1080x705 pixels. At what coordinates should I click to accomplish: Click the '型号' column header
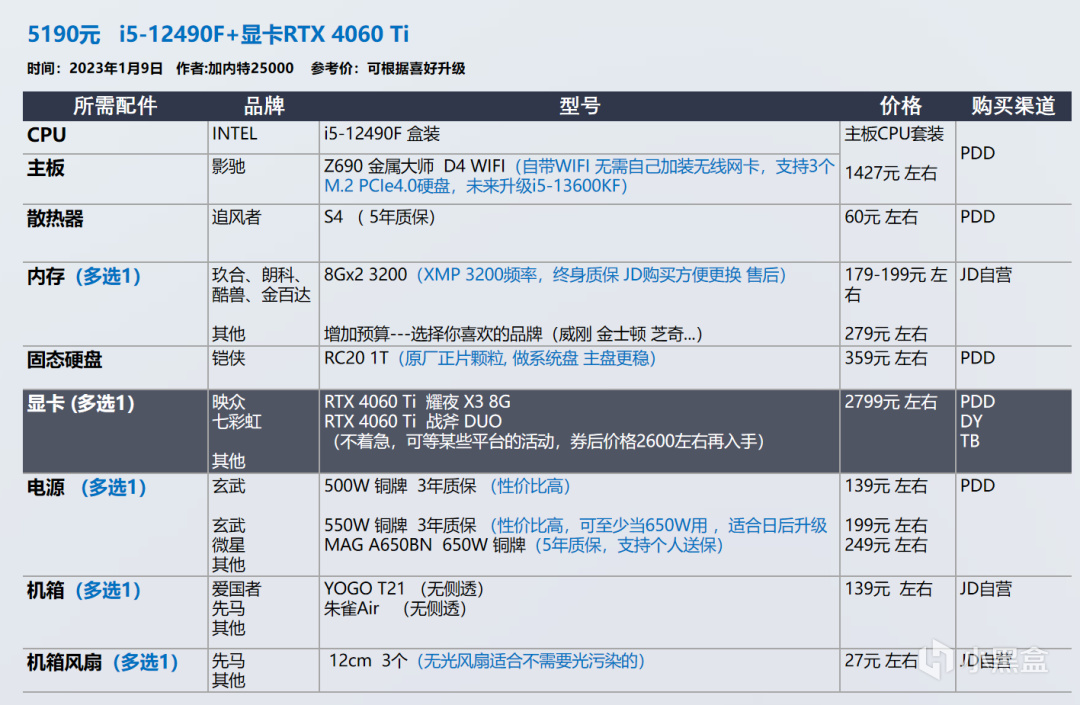pyautogui.click(x=579, y=105)
